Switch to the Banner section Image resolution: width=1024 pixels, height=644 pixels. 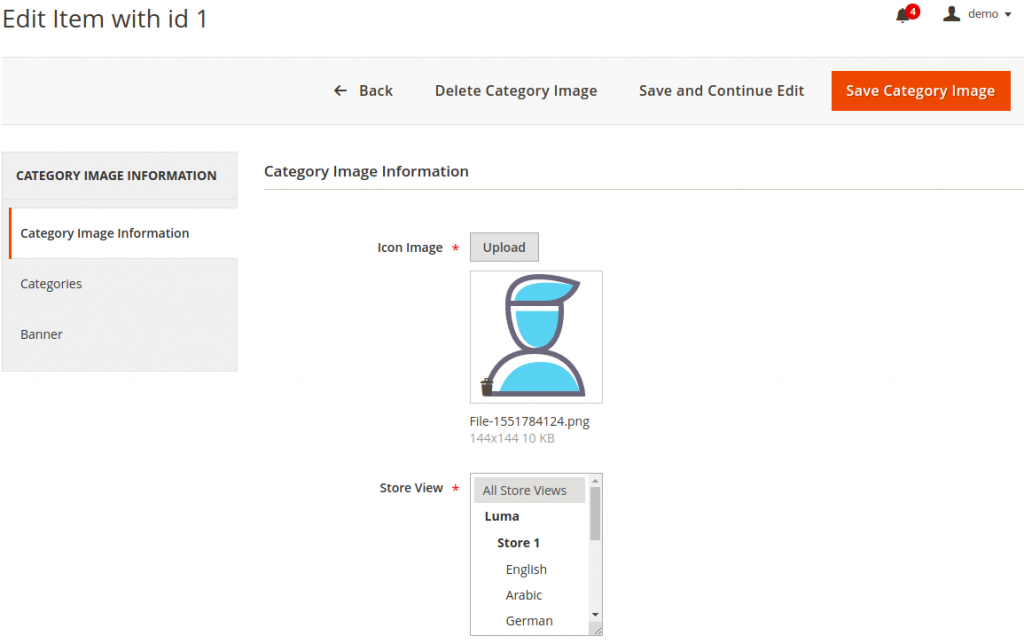[41, 334]
